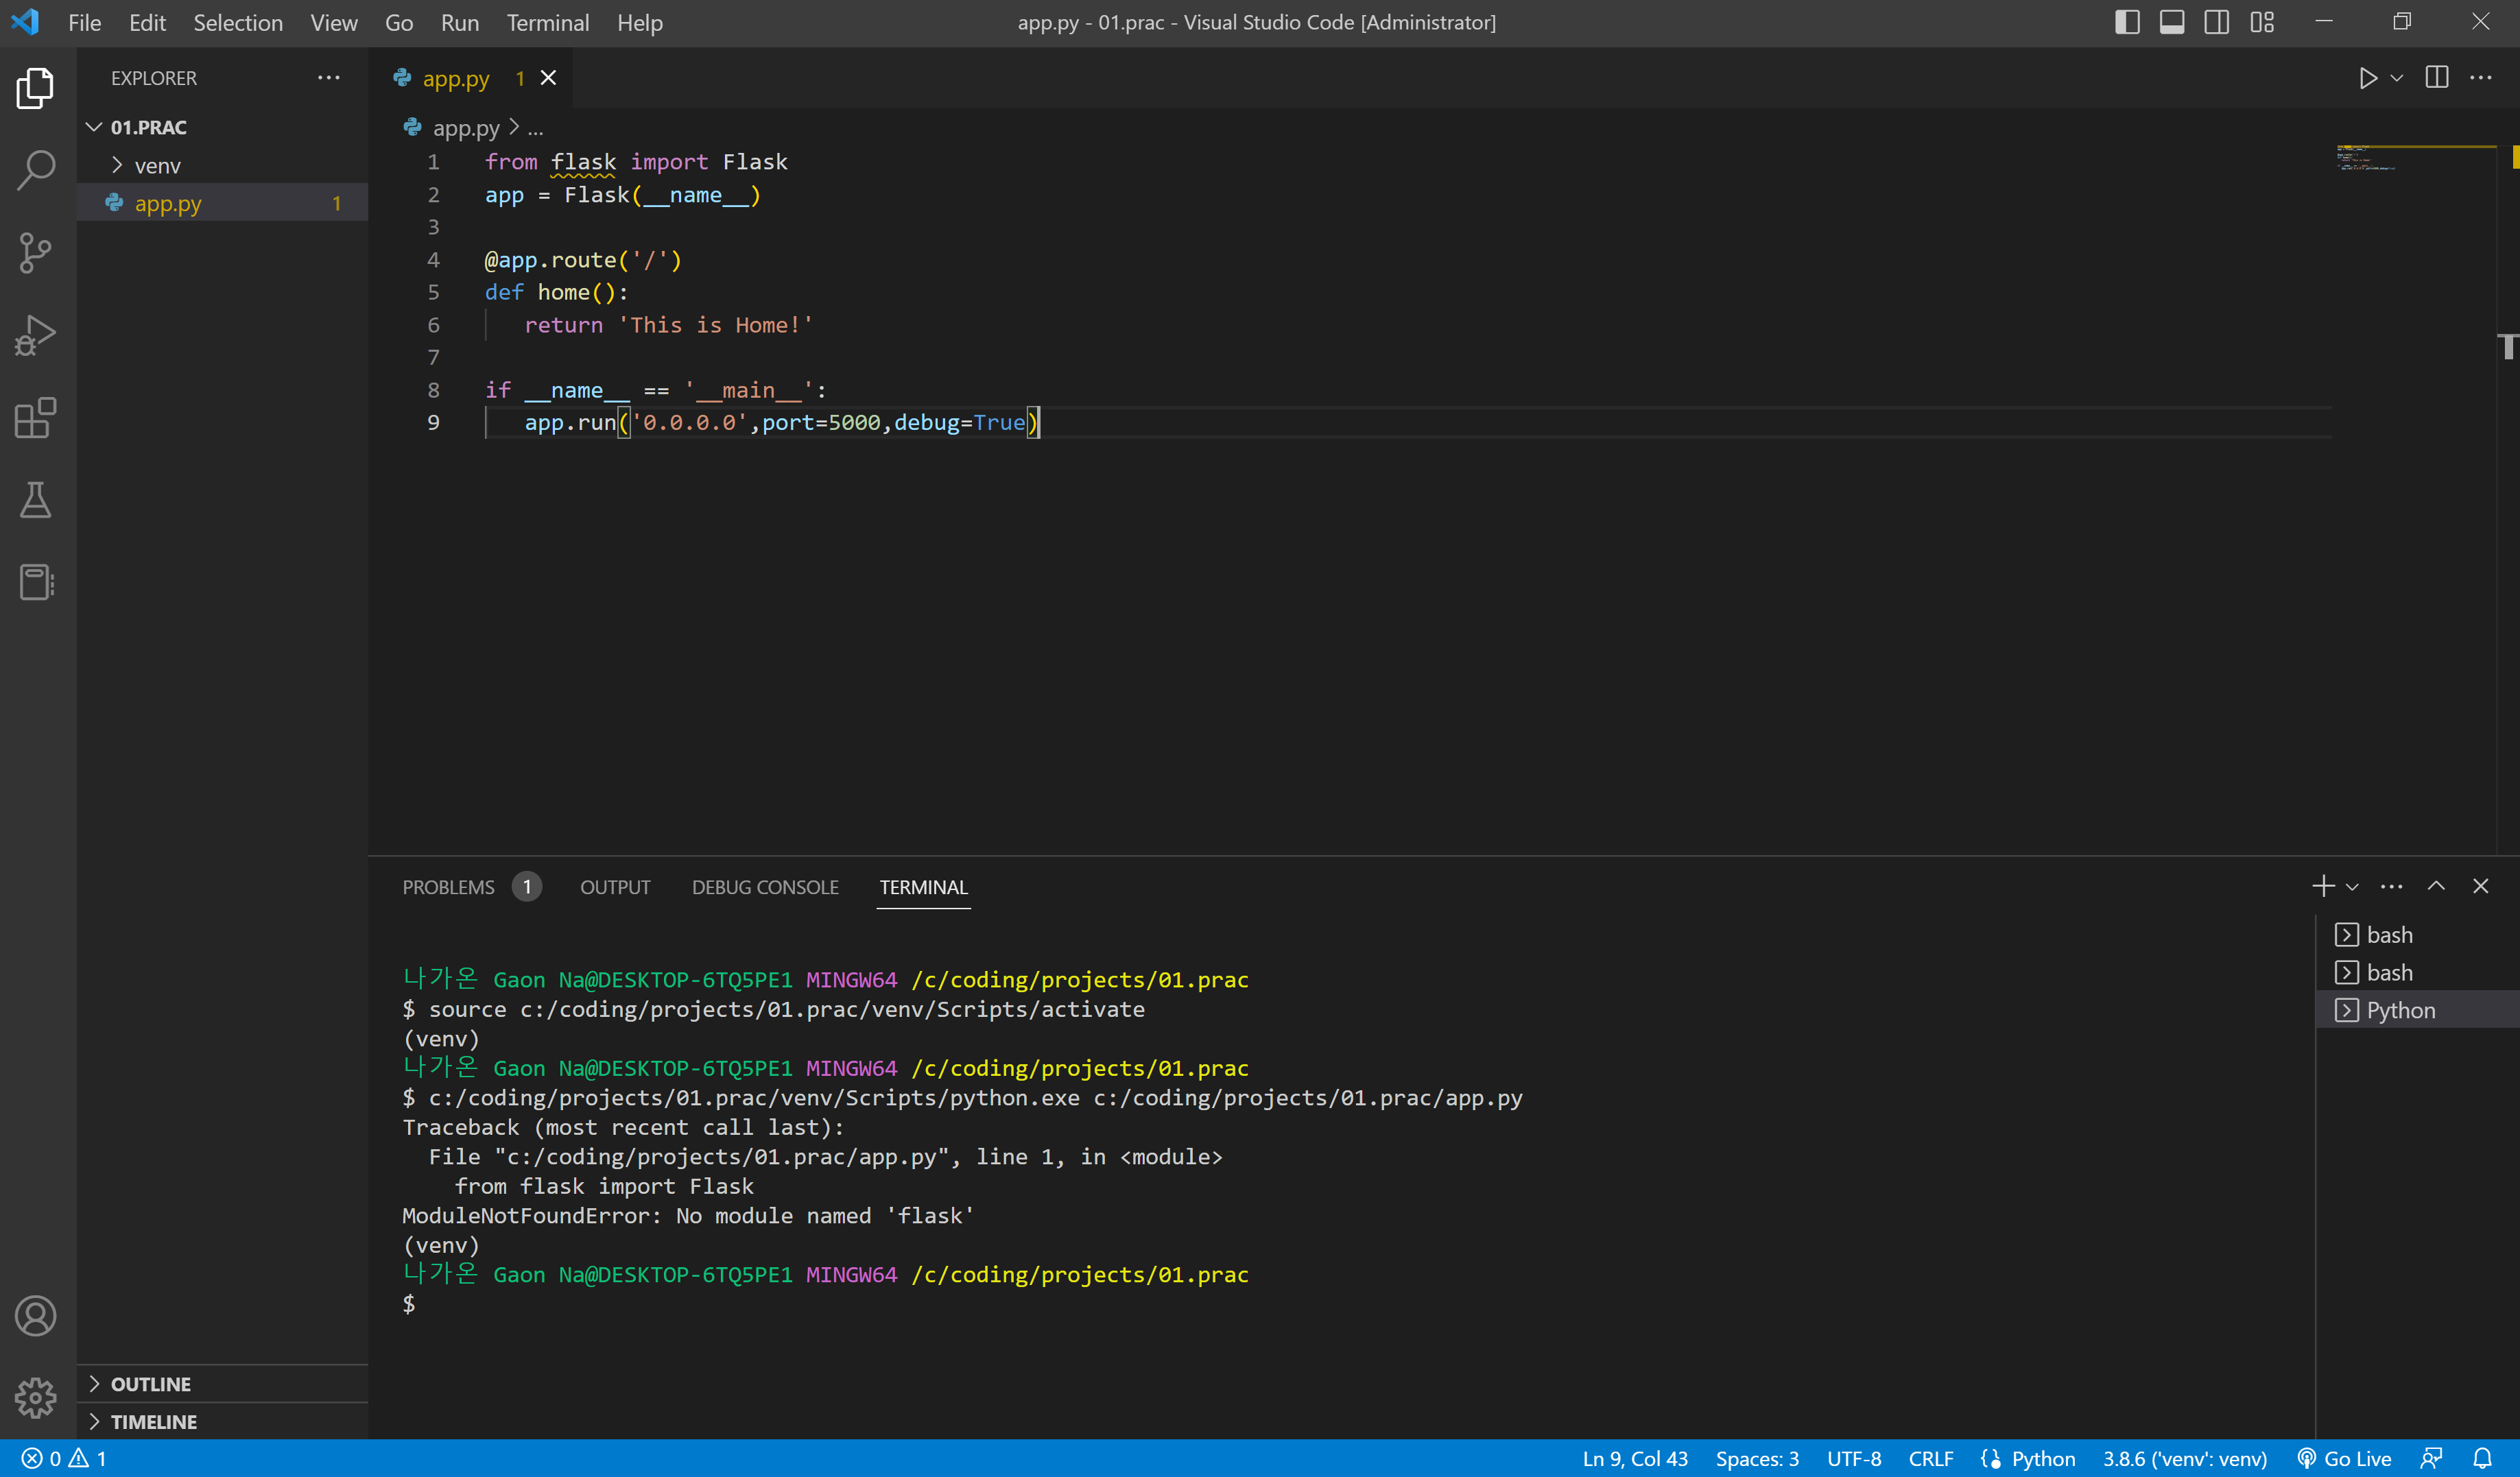Maximize the terminal panel size
The width and height of the screenshot is (2520, 1477).
[2437, 886]
